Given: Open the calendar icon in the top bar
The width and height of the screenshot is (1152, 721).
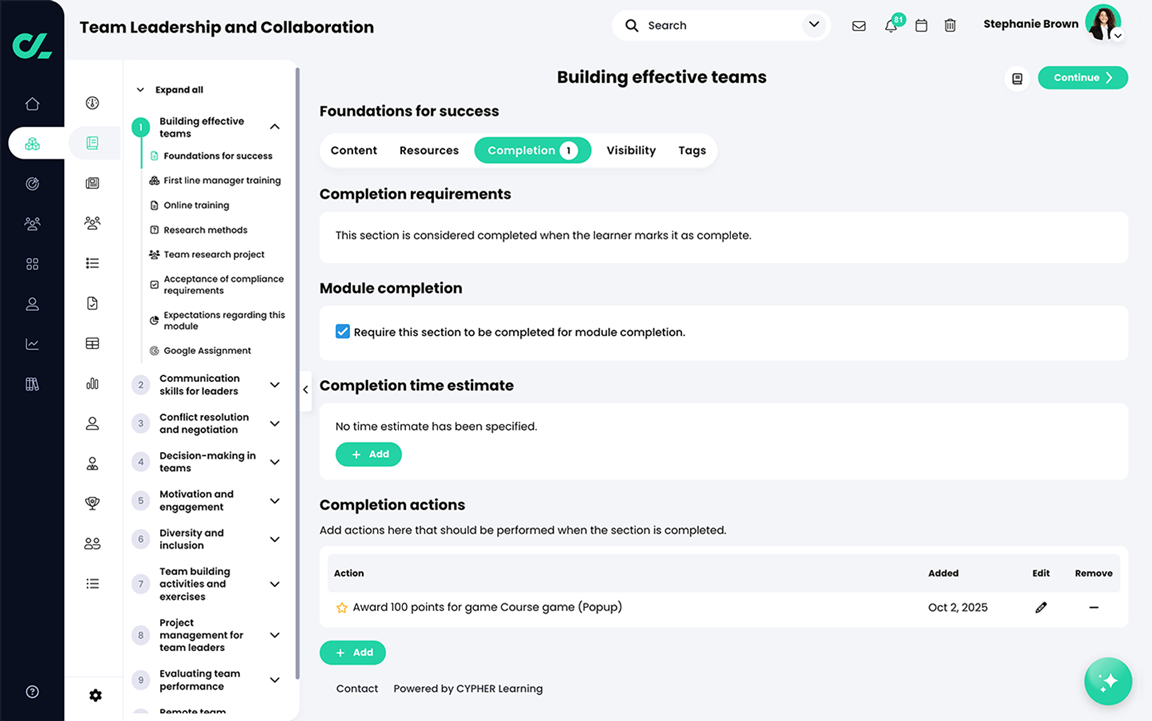Looking at the screenshot, I should 920,25.
